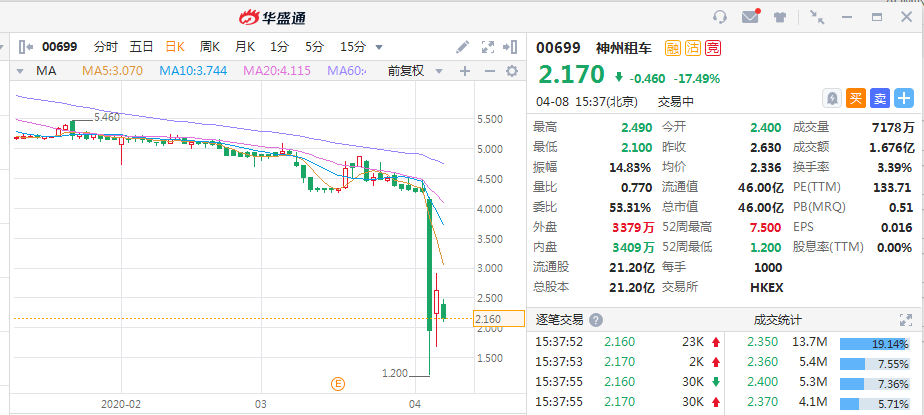
Task: Click the 52周最高 value 7.500
Action: pyautogui.click(x=765, y=228)
